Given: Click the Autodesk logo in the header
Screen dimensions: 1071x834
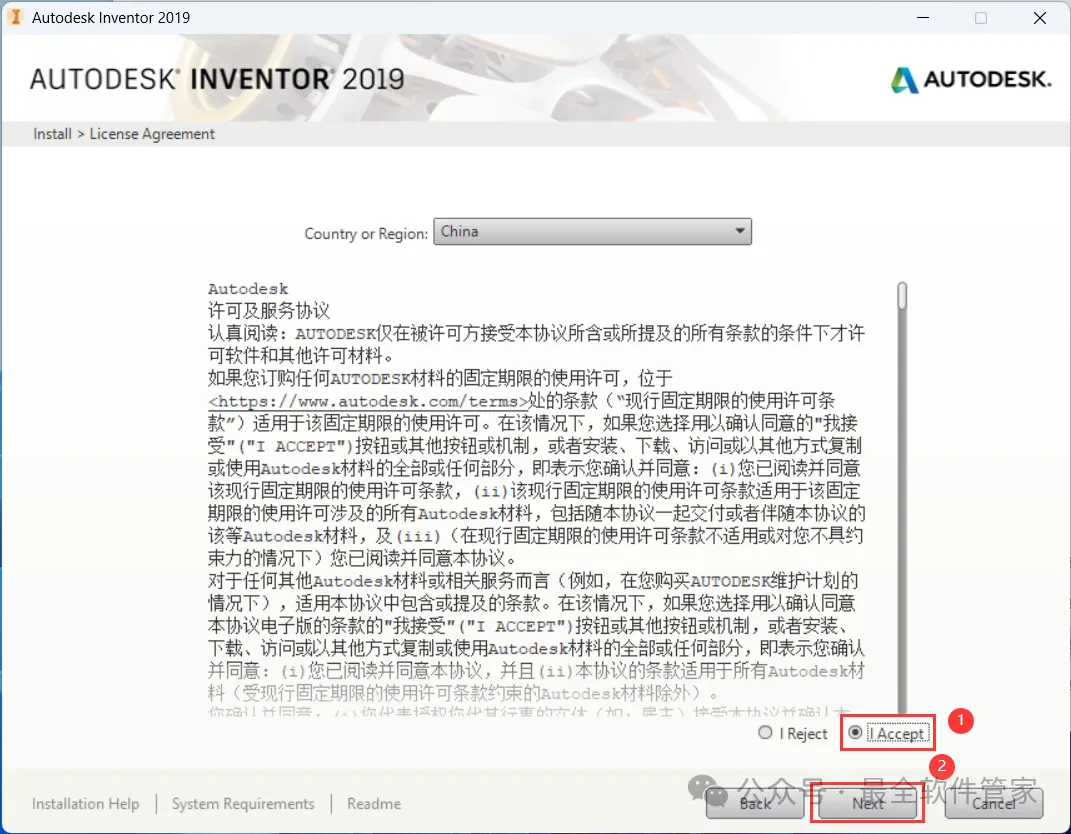Looking at the screenshot, I should [971, 79].
